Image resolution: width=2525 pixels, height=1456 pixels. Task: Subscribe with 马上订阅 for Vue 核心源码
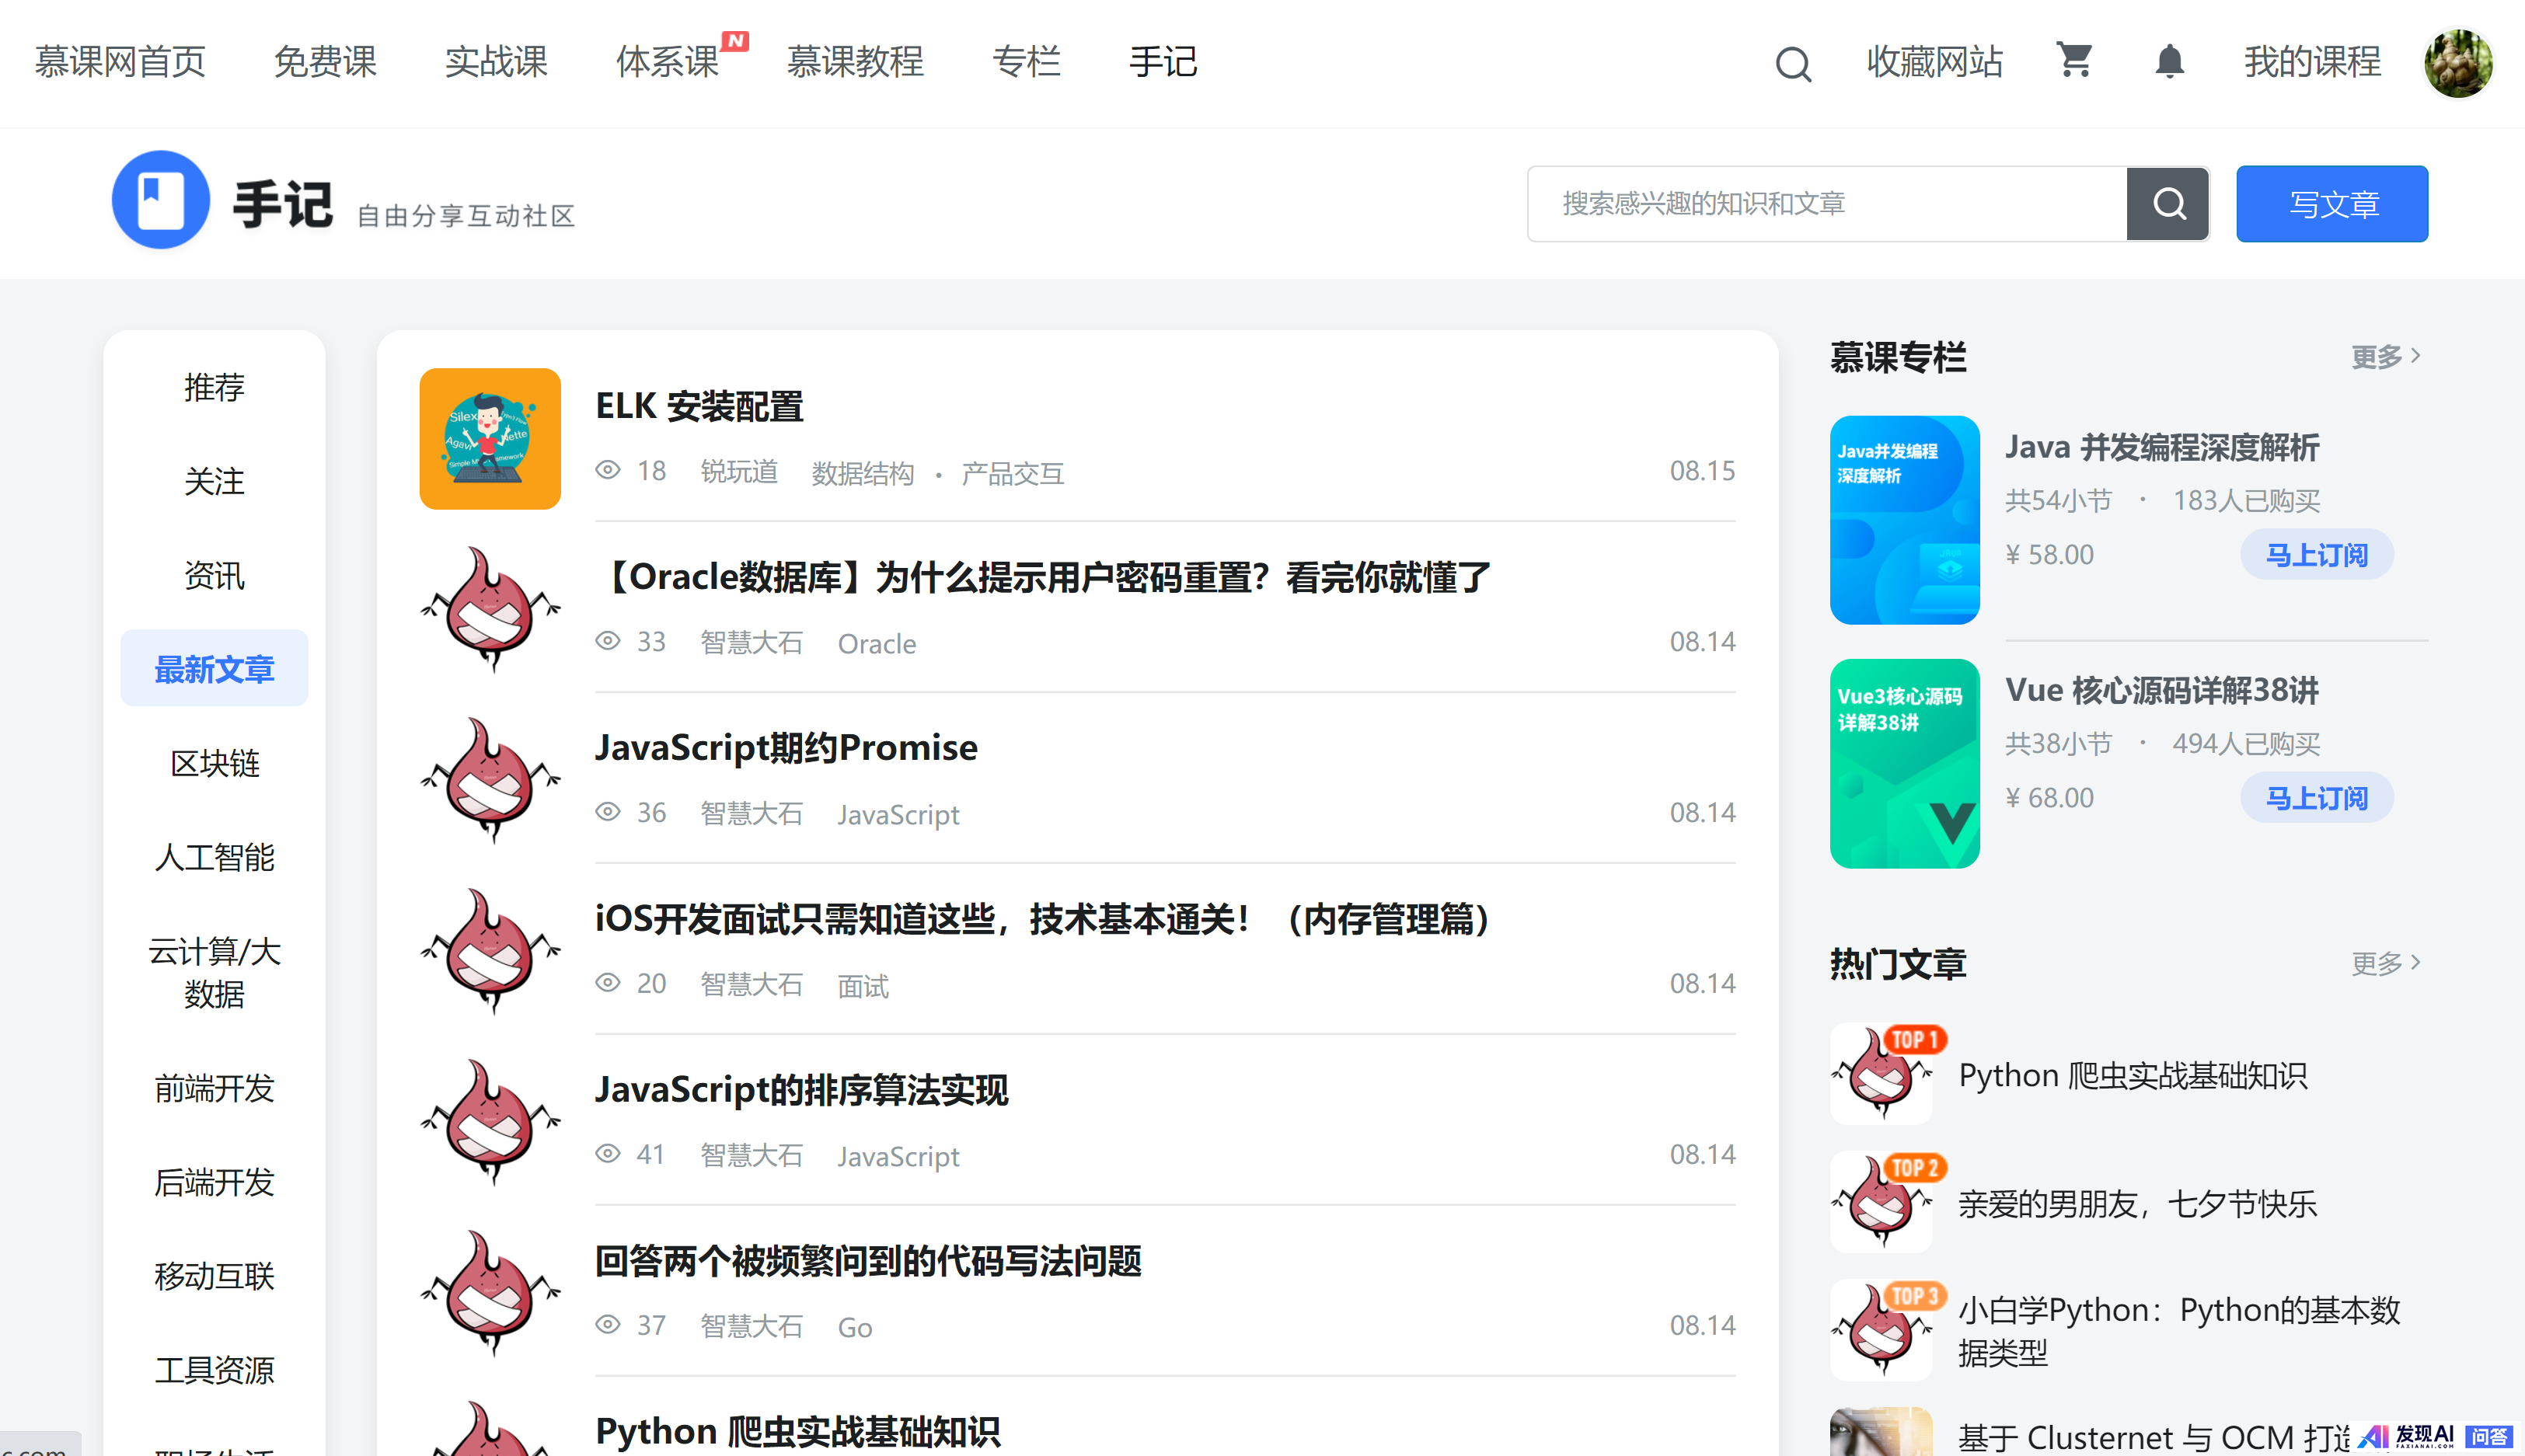2316,798
